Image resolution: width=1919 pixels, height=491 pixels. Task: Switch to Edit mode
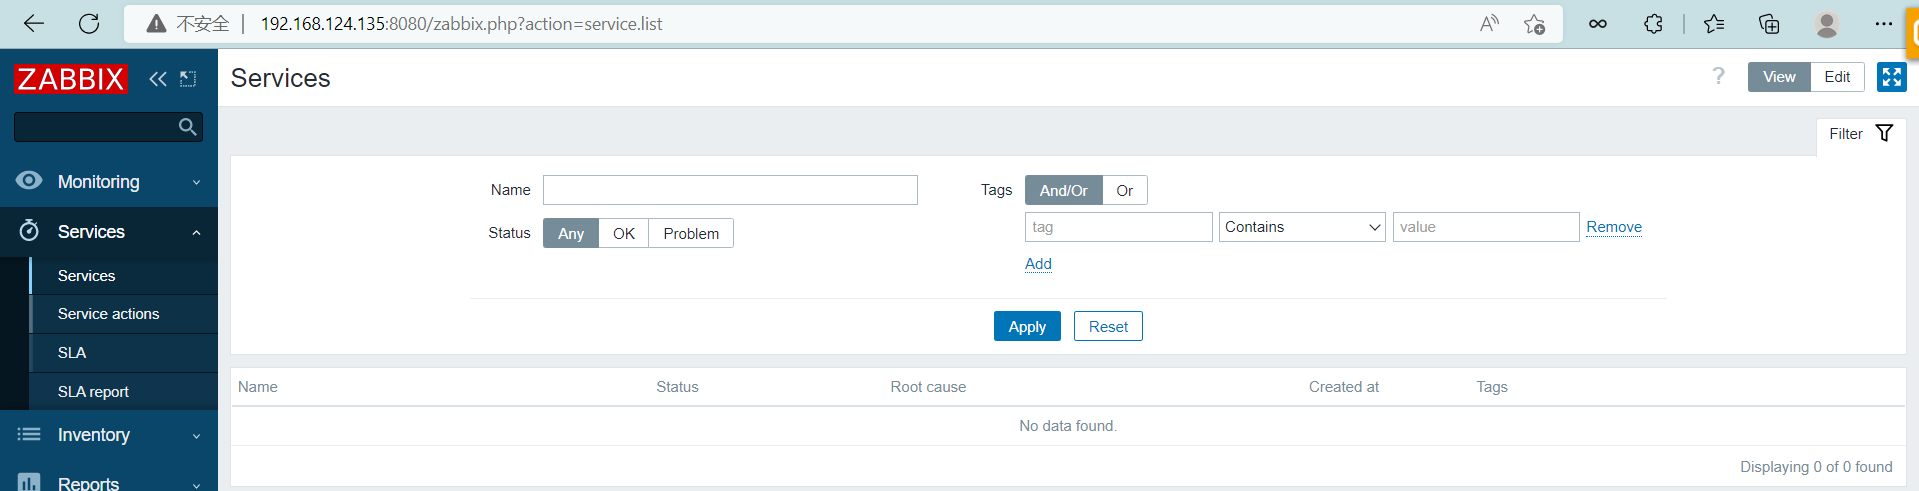(1836, 77)
